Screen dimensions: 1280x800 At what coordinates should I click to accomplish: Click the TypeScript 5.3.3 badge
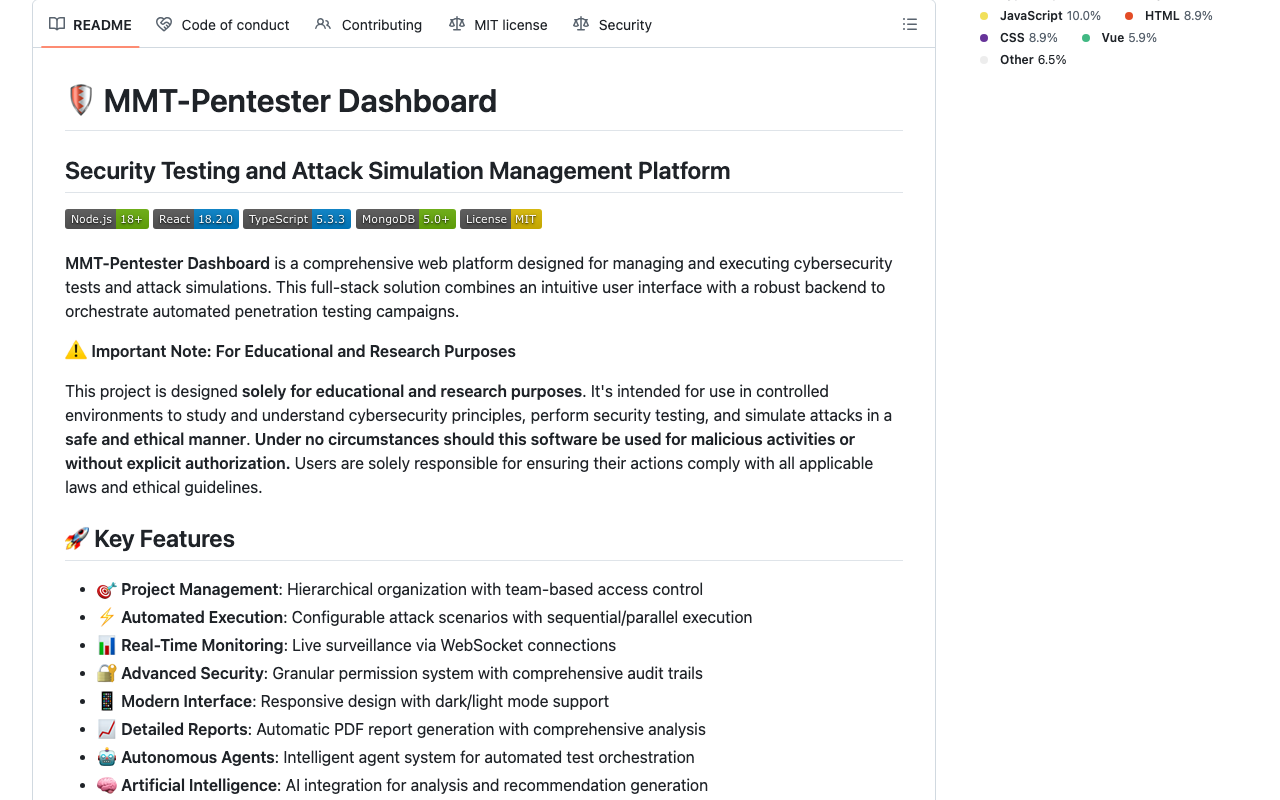[x=297, y=219]
